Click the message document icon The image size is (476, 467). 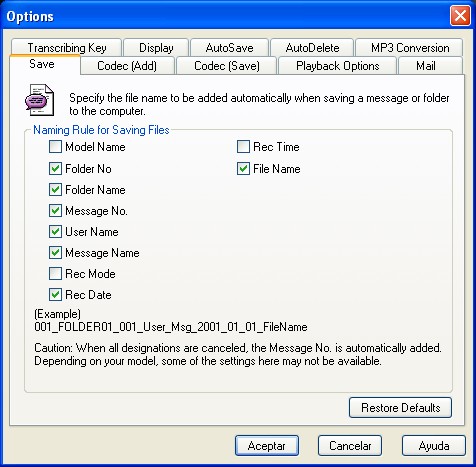(x=39, y=100)
